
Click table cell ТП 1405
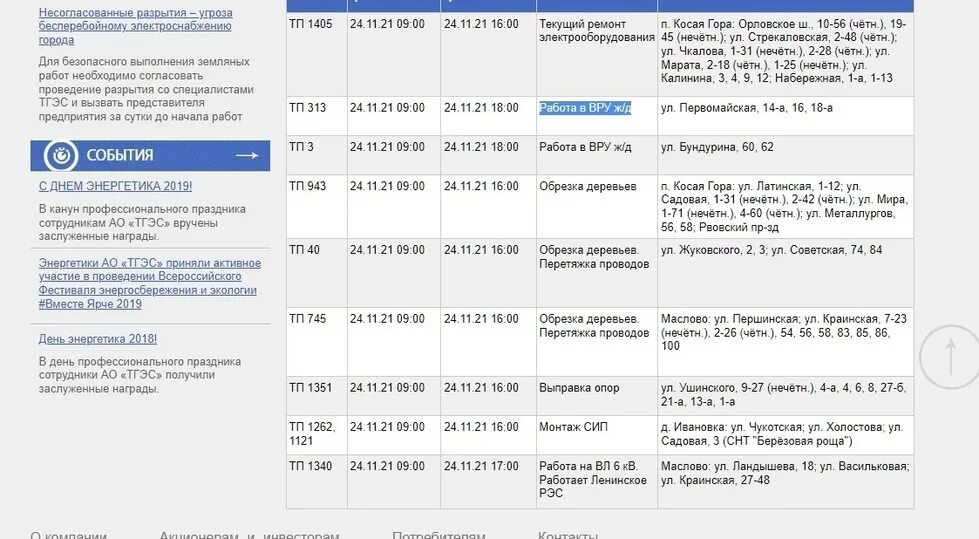point(317,54)
